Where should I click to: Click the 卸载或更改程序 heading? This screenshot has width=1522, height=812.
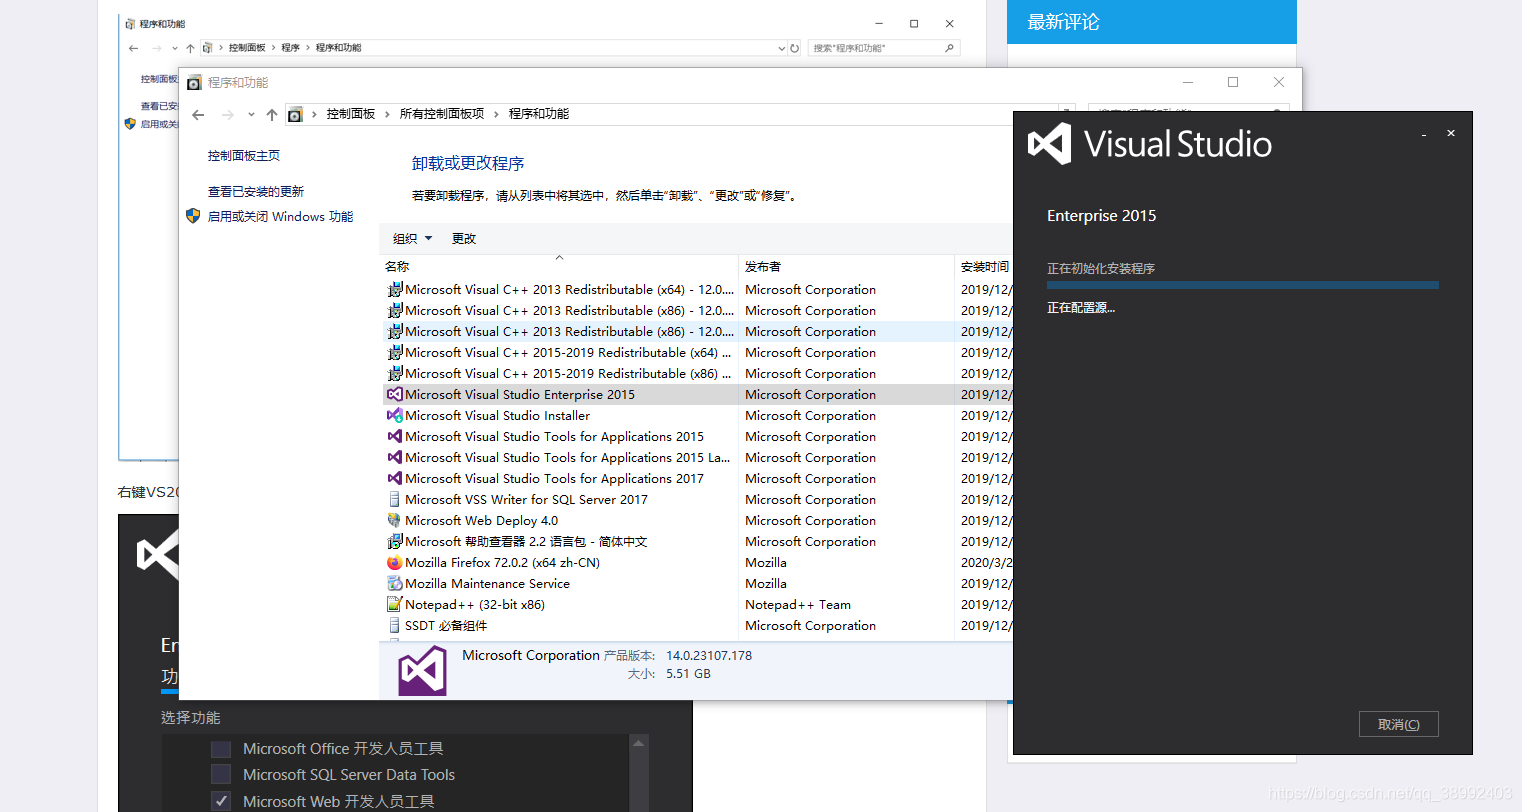point(468,163)
